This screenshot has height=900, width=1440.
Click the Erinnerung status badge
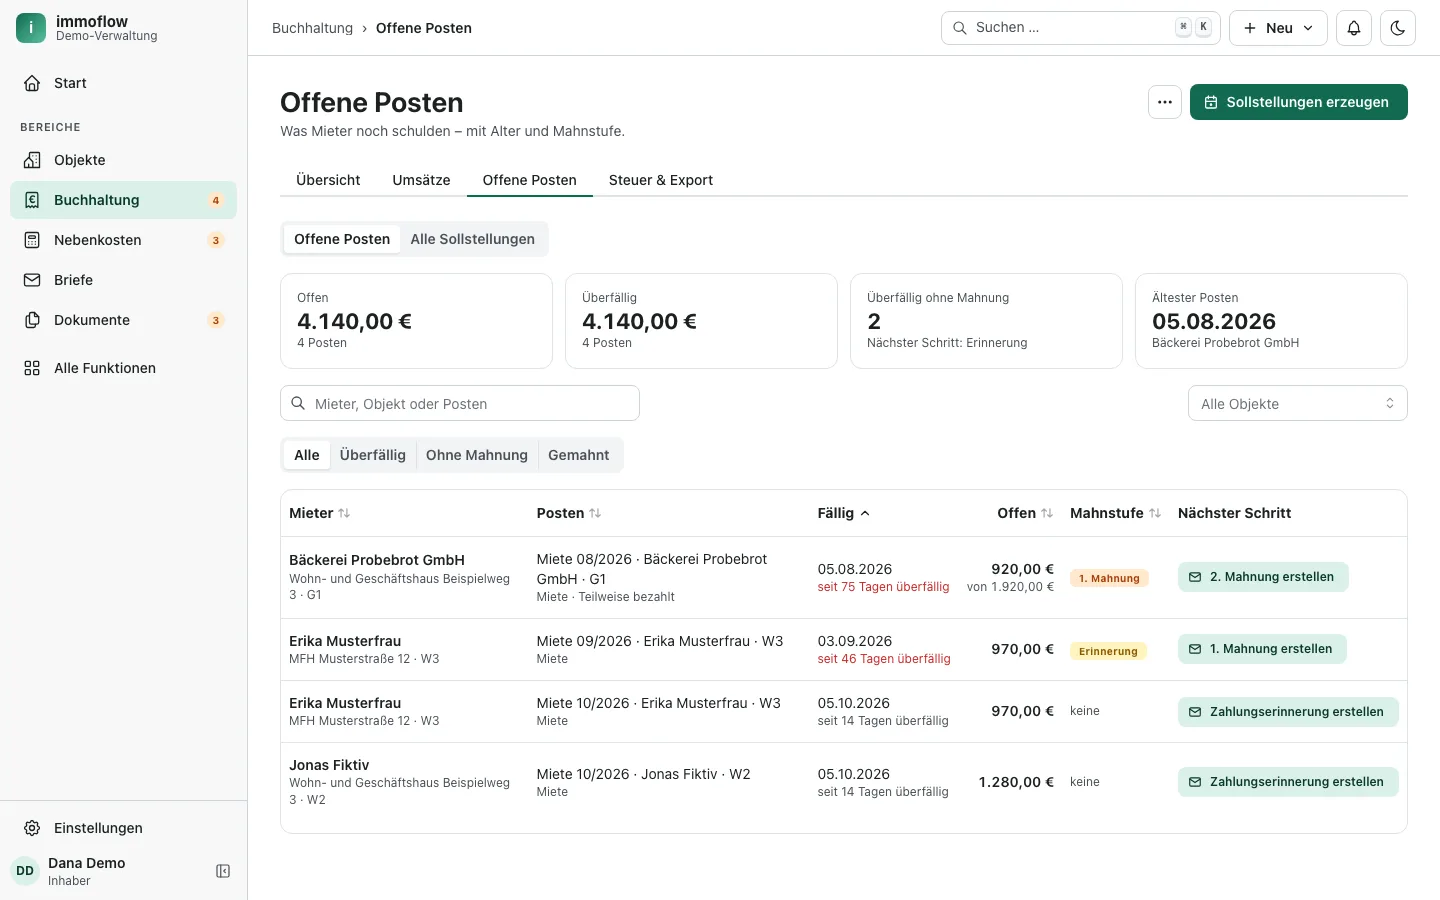[x=1108, y=651]
